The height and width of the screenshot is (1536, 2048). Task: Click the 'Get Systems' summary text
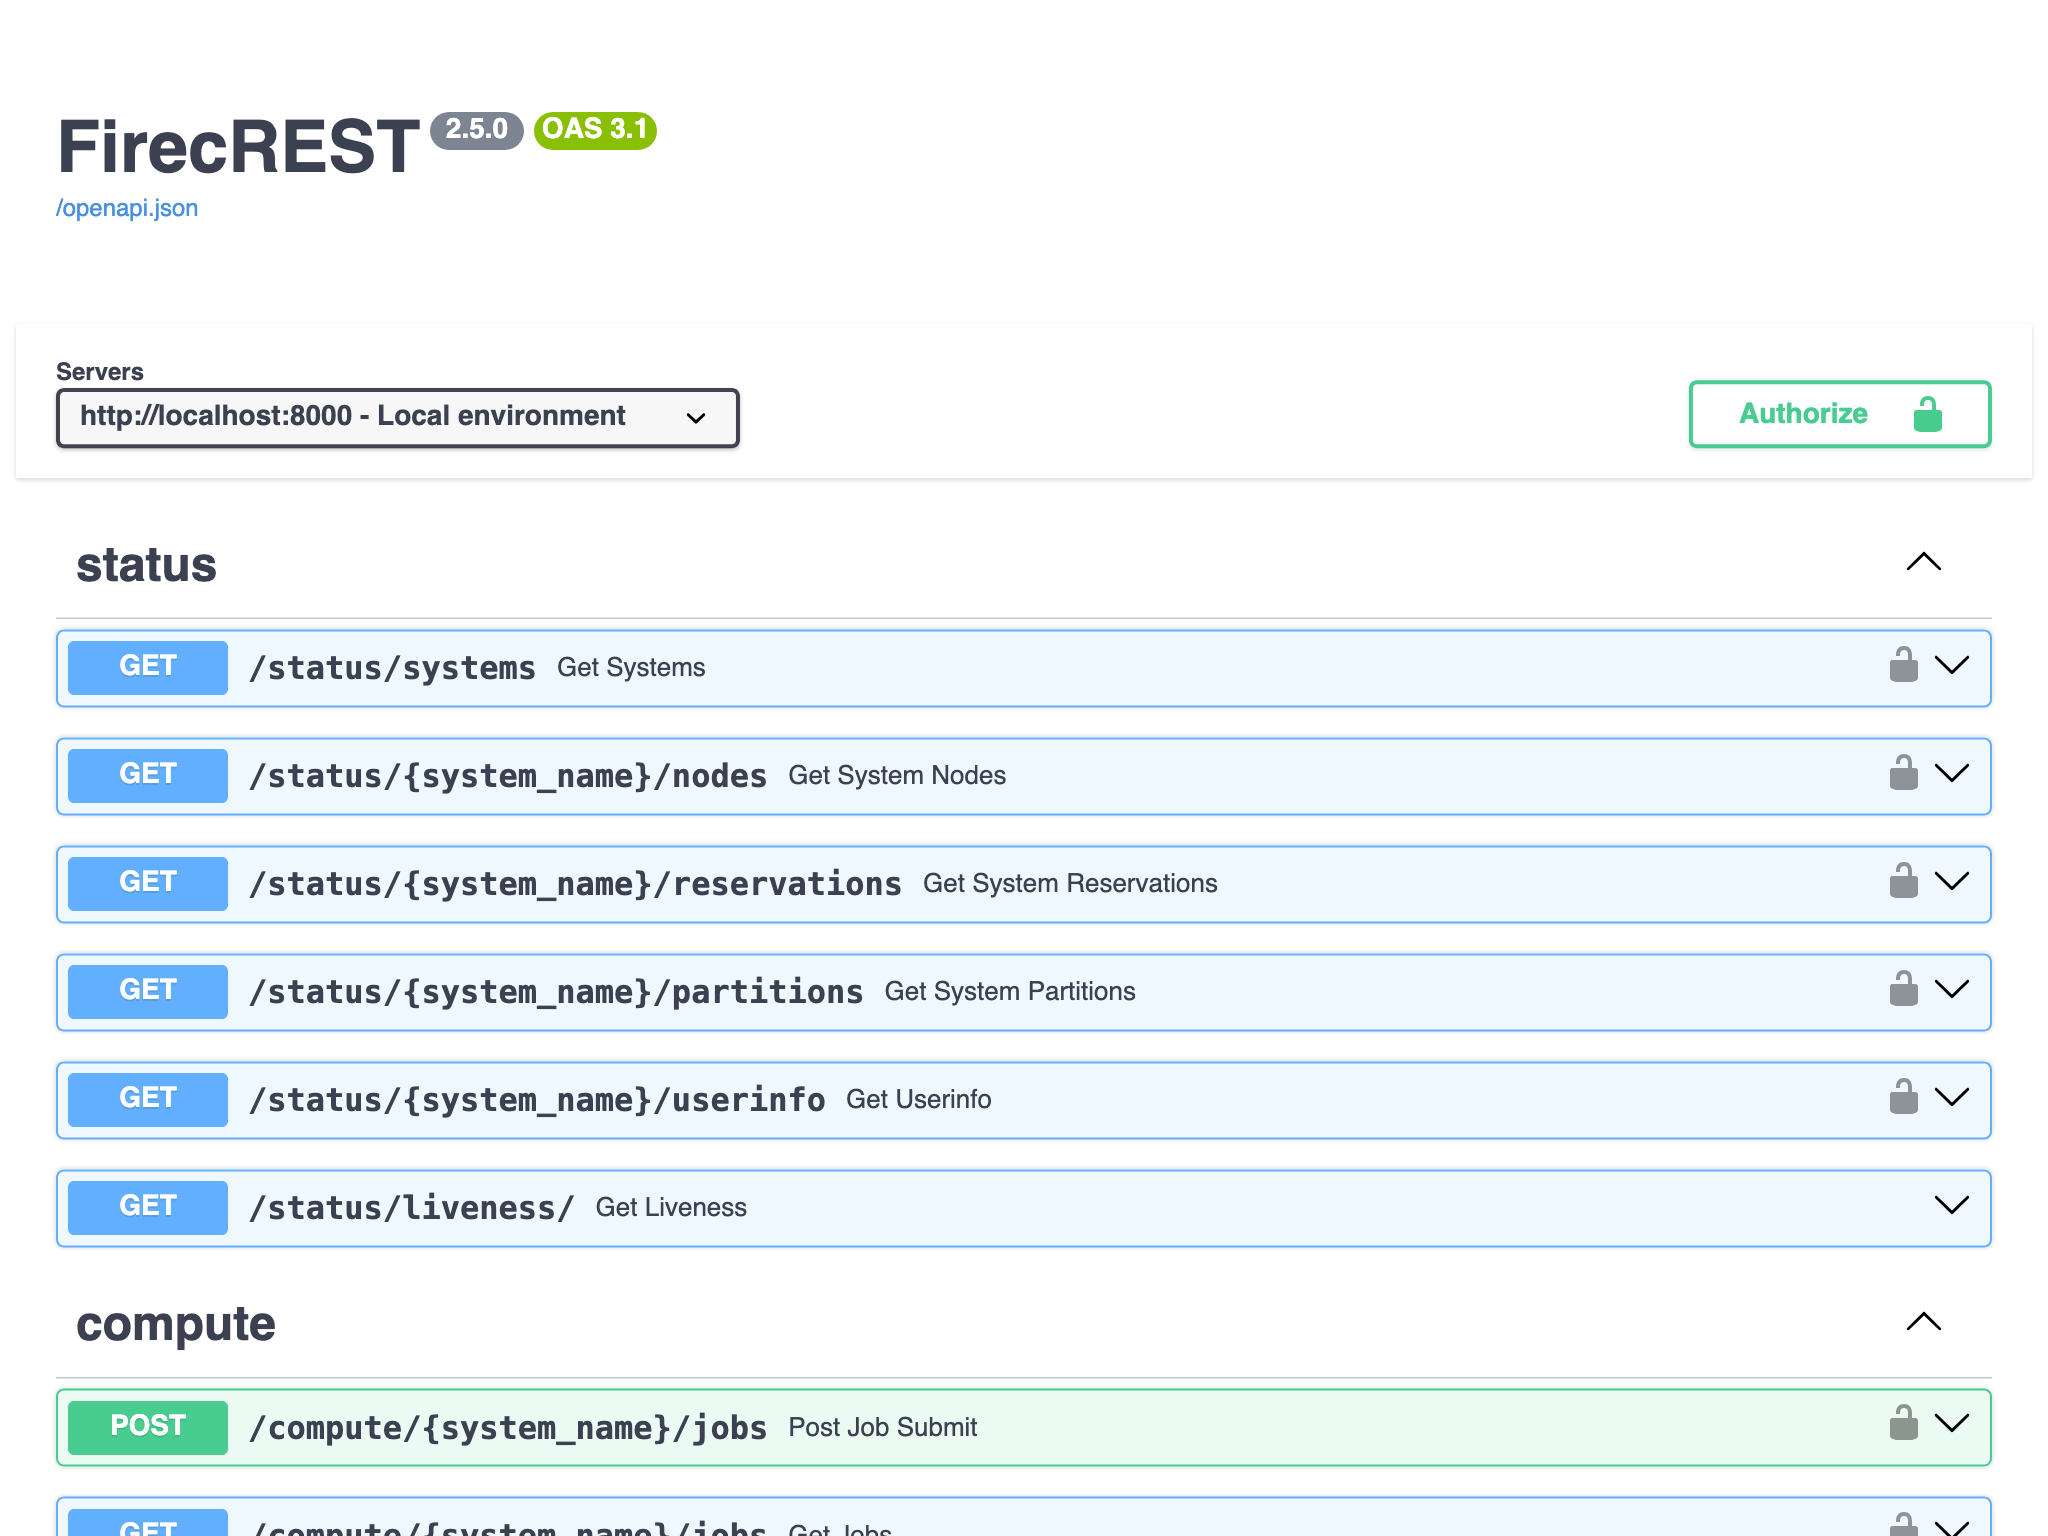click(x=631, y=668)
